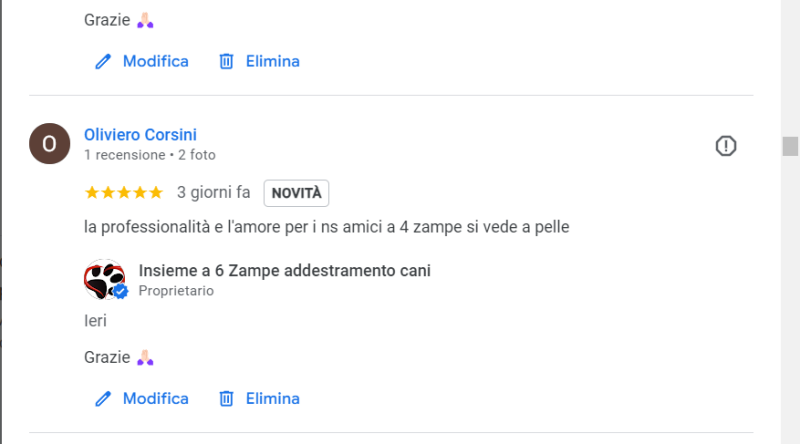This screenshot has width=800, height=444.
Task: Click the paw print owner logo
Action: click(104, 279)
